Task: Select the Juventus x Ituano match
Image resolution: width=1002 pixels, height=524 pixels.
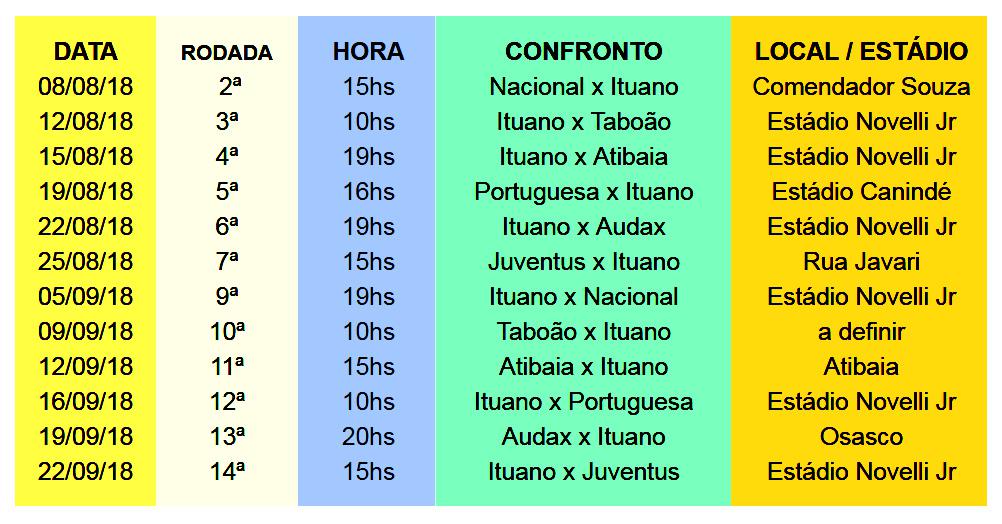Action: [583, 261]
